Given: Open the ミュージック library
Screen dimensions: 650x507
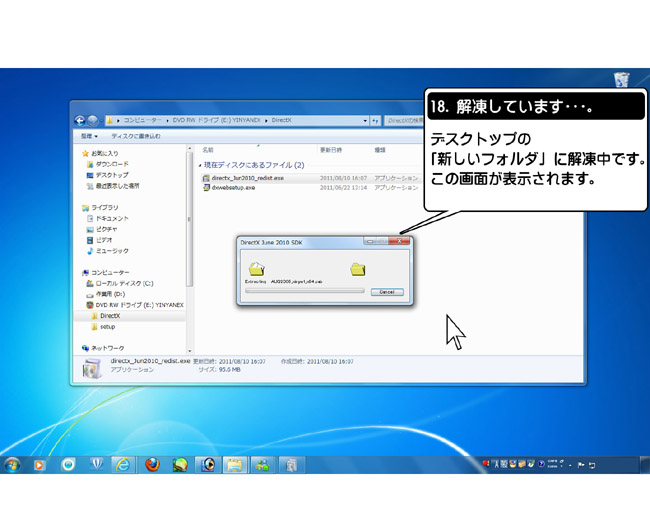Looking at the screenshot, I should [107, 251].
